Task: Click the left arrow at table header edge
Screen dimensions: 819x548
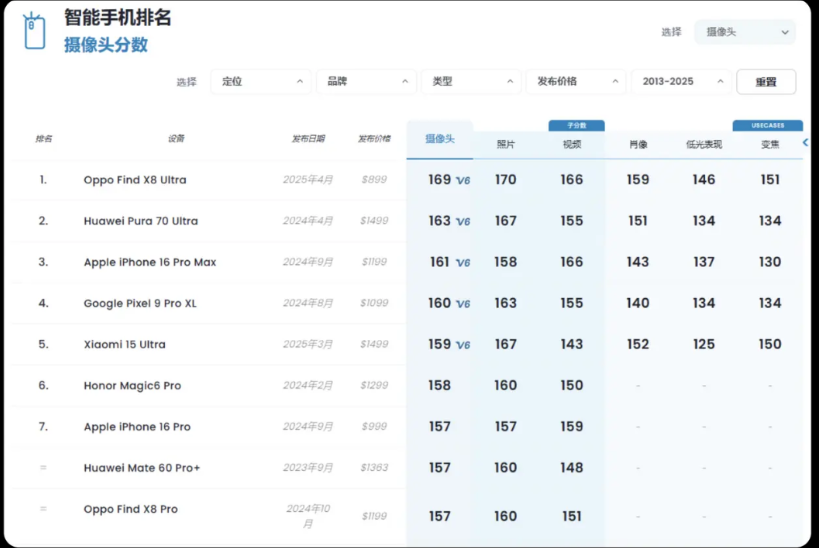Action: click(805, 142)
